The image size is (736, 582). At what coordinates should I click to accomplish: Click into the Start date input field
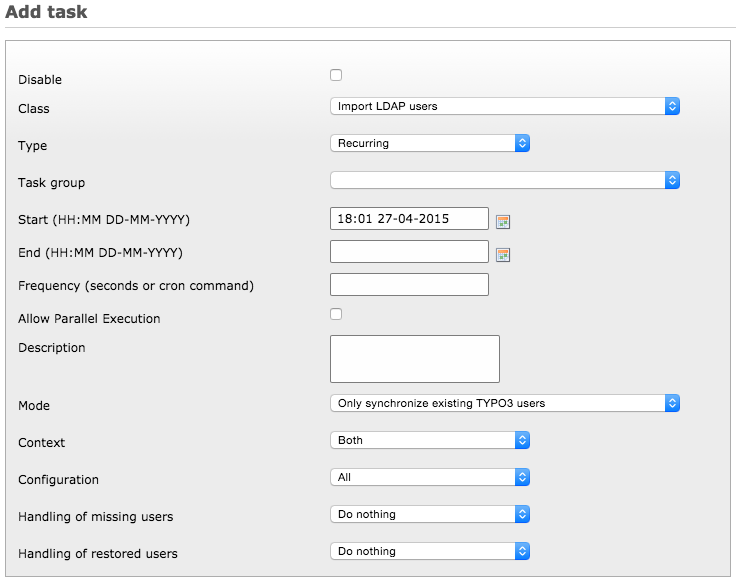409,219
